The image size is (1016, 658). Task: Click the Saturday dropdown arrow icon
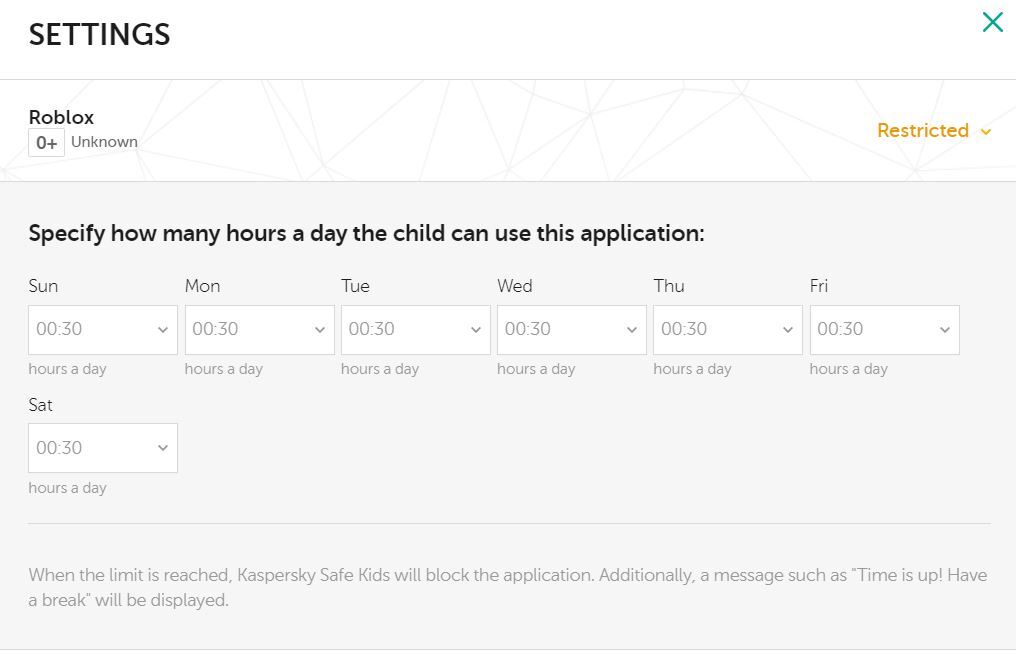click(163, 448)
